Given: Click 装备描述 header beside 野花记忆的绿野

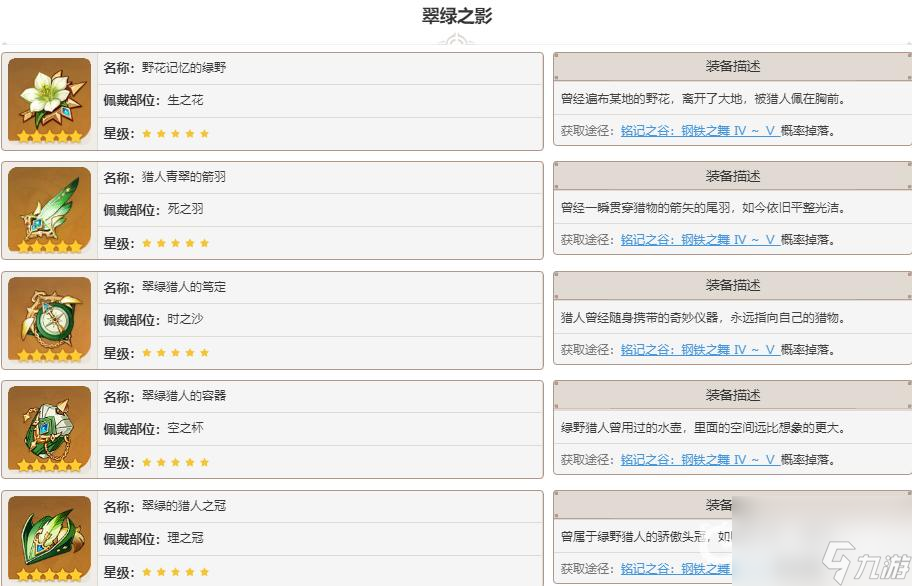Looking at the screenshot, I should (x=733, y=66).
